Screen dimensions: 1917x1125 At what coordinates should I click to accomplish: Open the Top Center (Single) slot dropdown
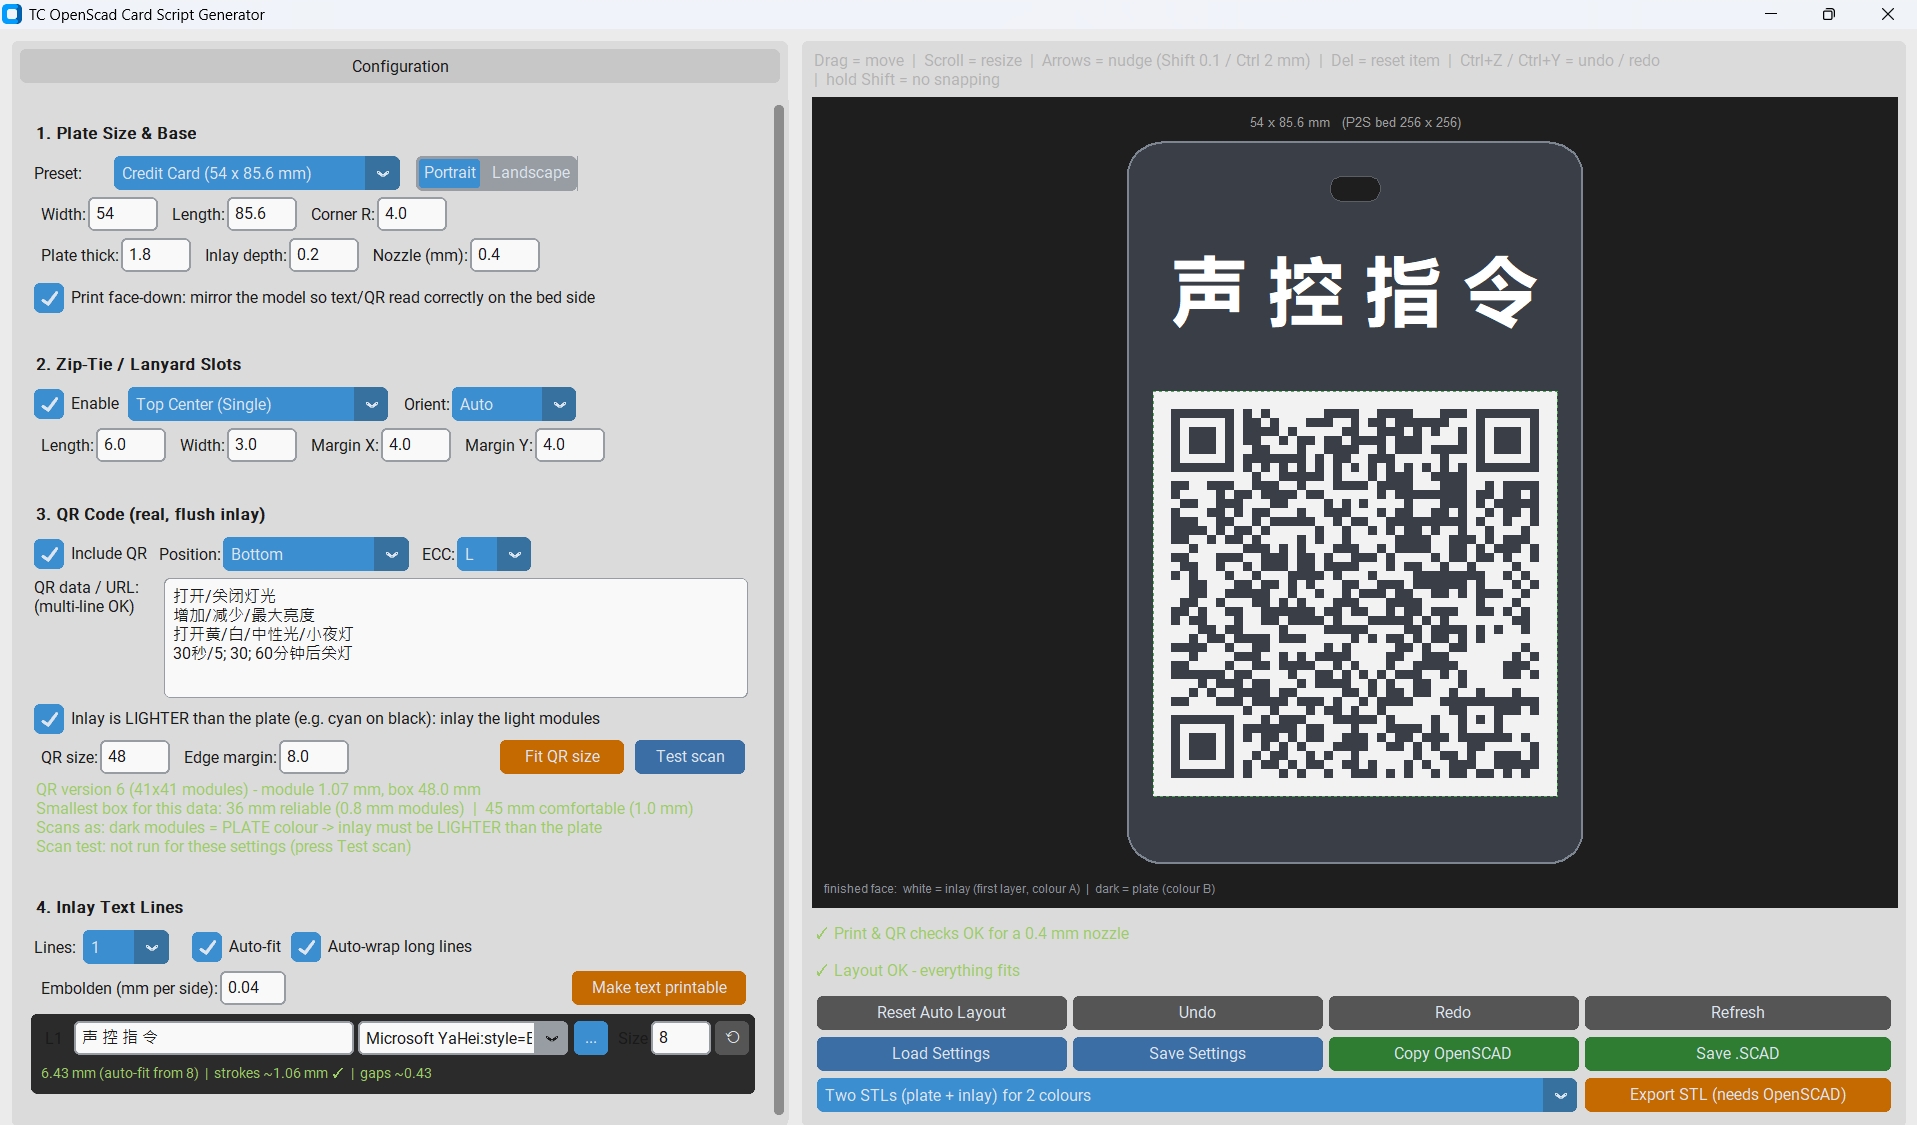pos(258,404)
